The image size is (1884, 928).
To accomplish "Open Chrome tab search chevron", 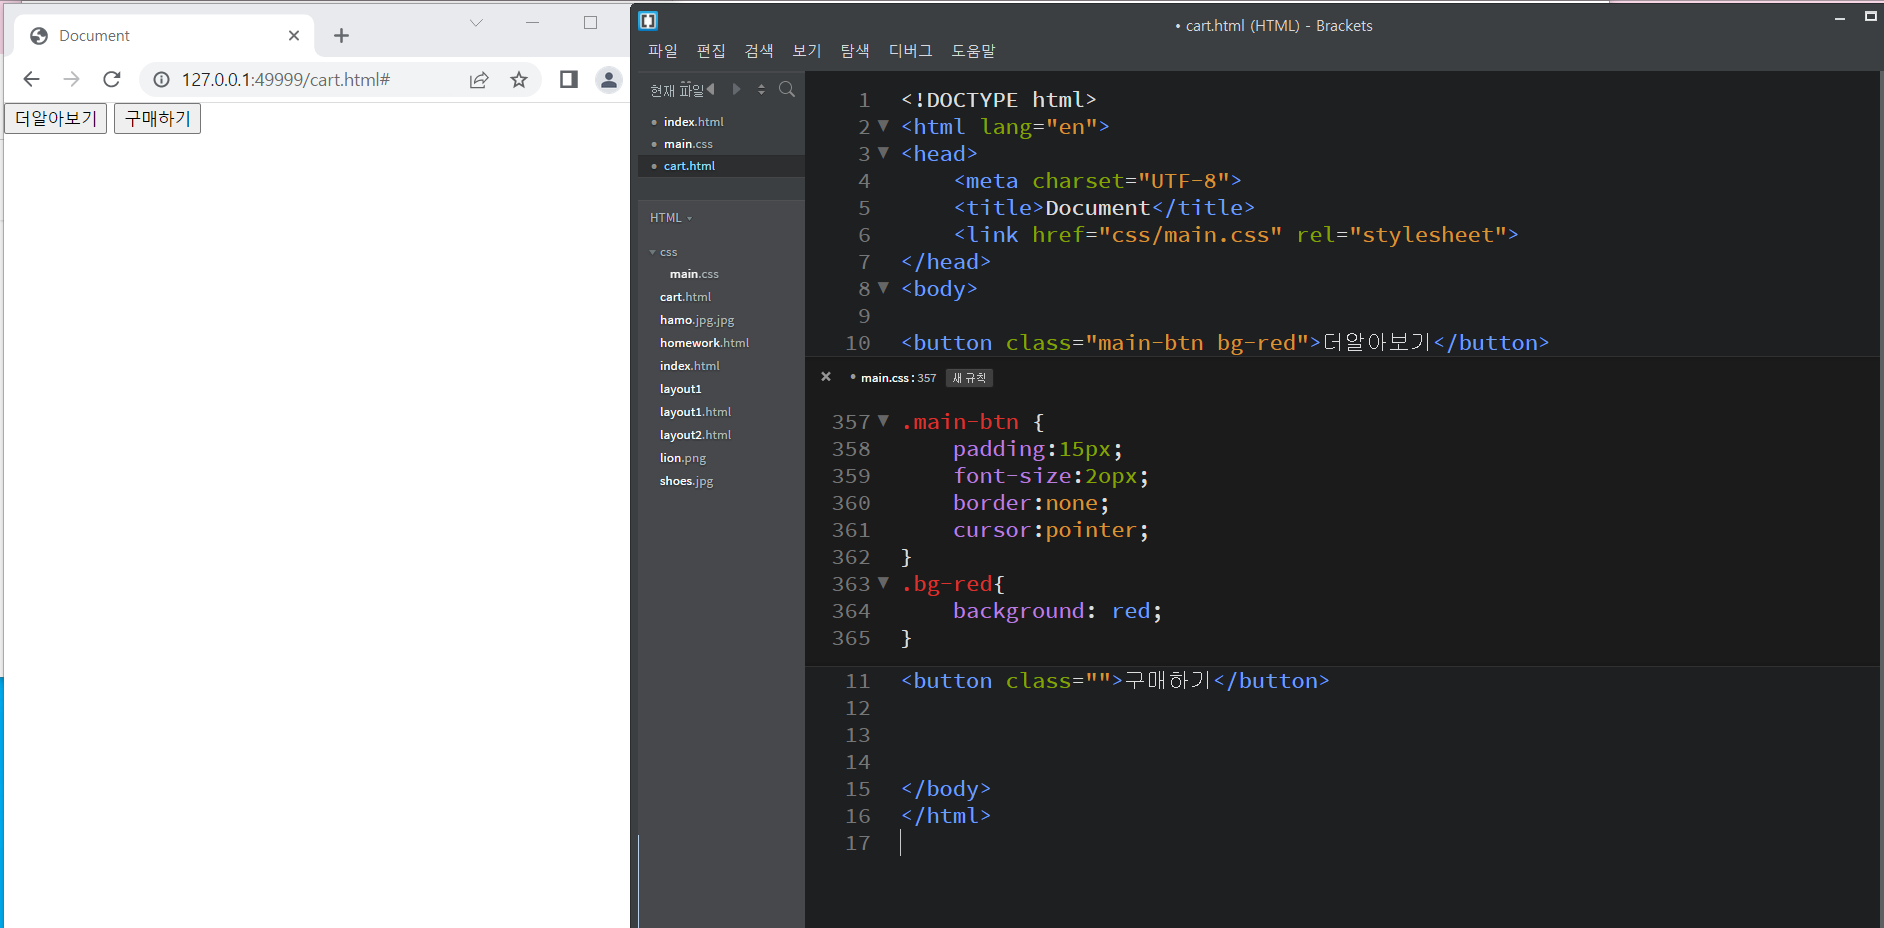I will point(476,23).
